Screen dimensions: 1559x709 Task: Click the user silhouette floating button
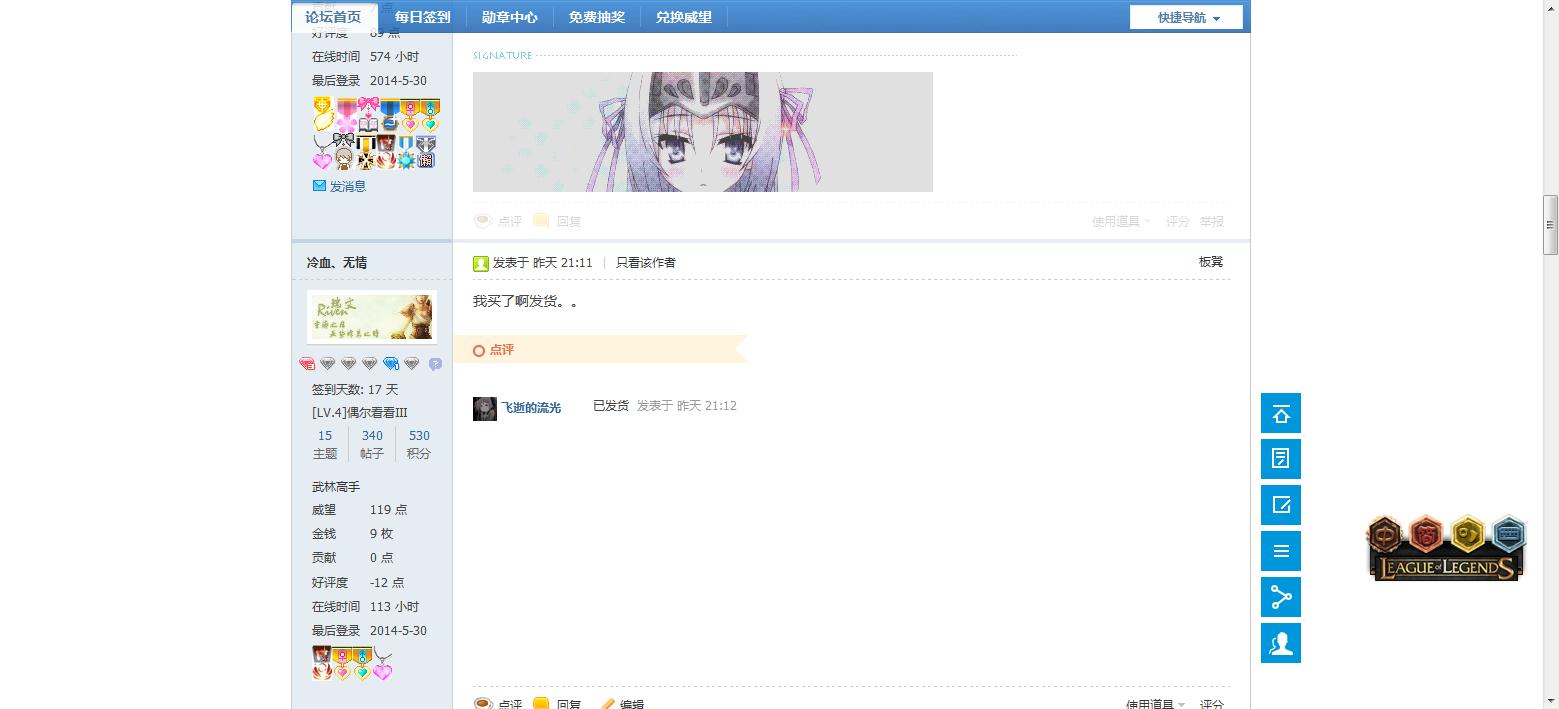tap(1281, 643)
